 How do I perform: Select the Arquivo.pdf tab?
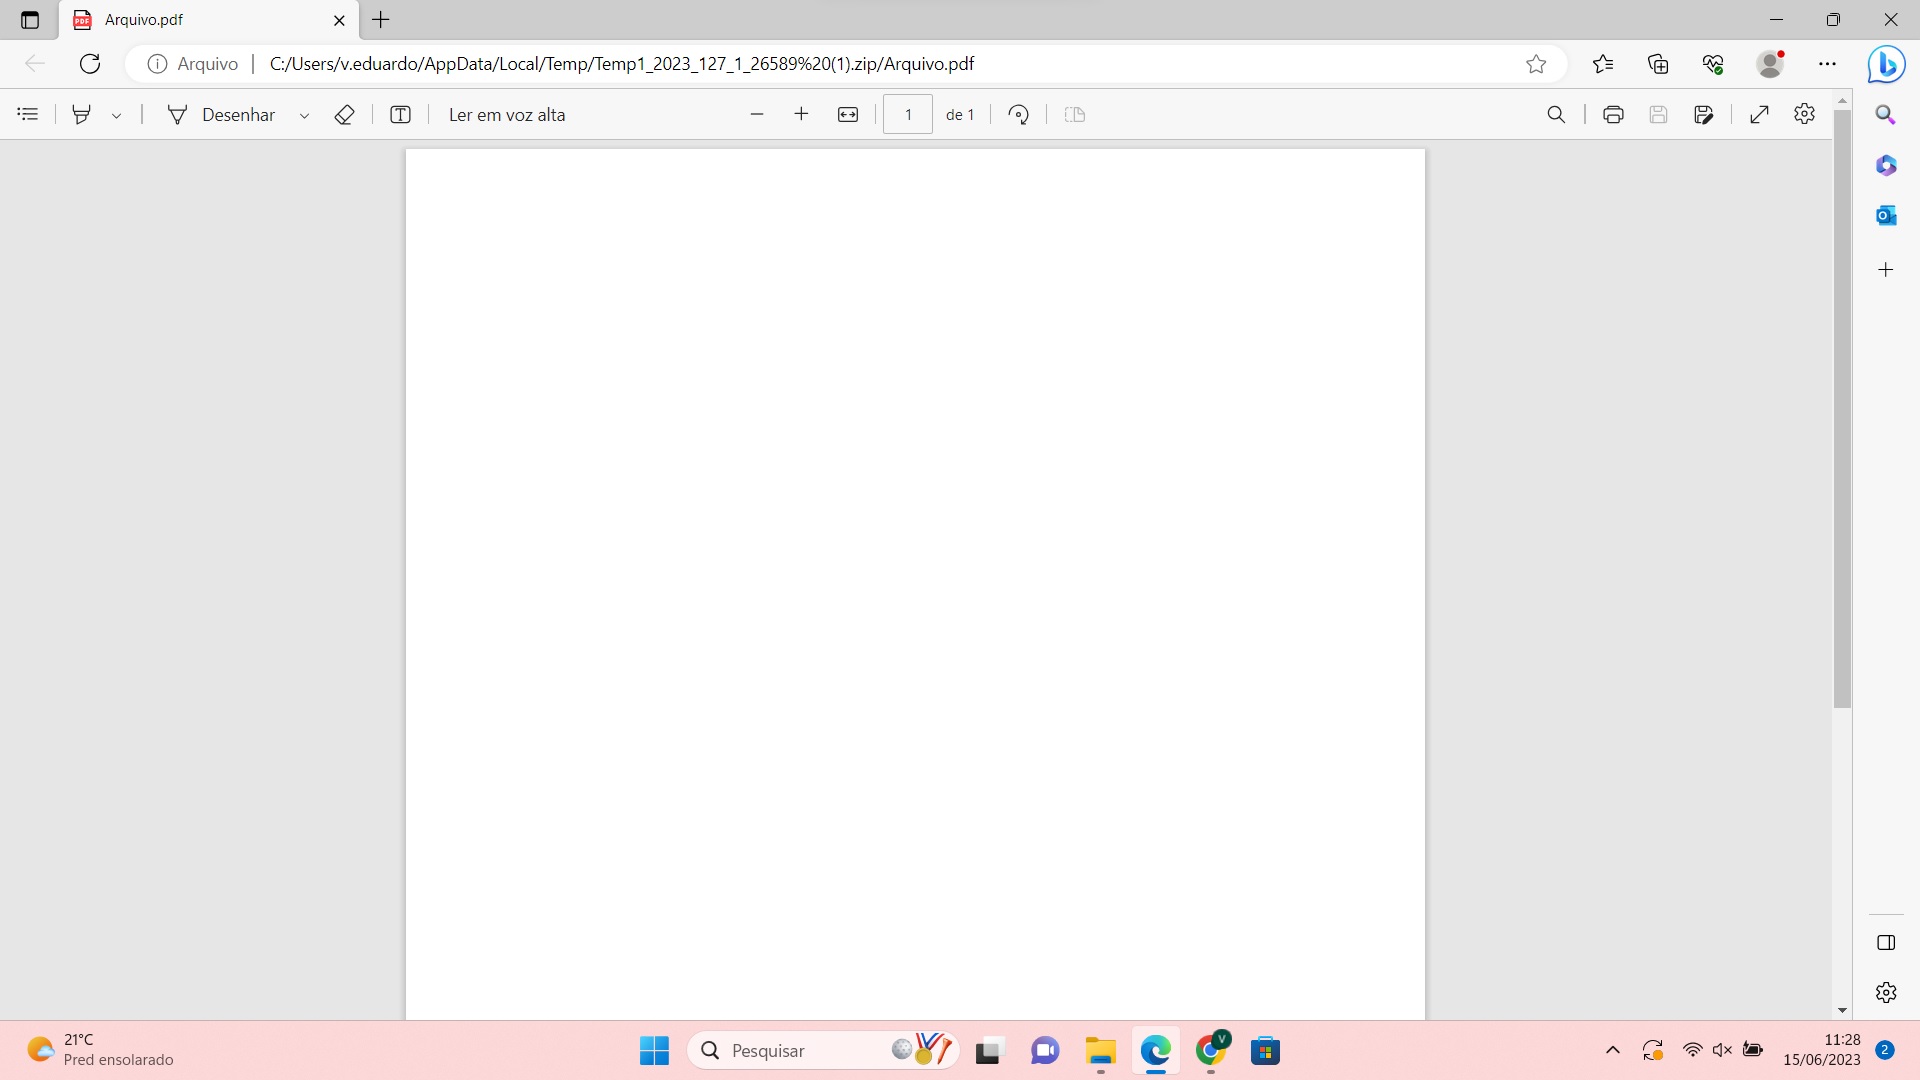coord(208,20)
